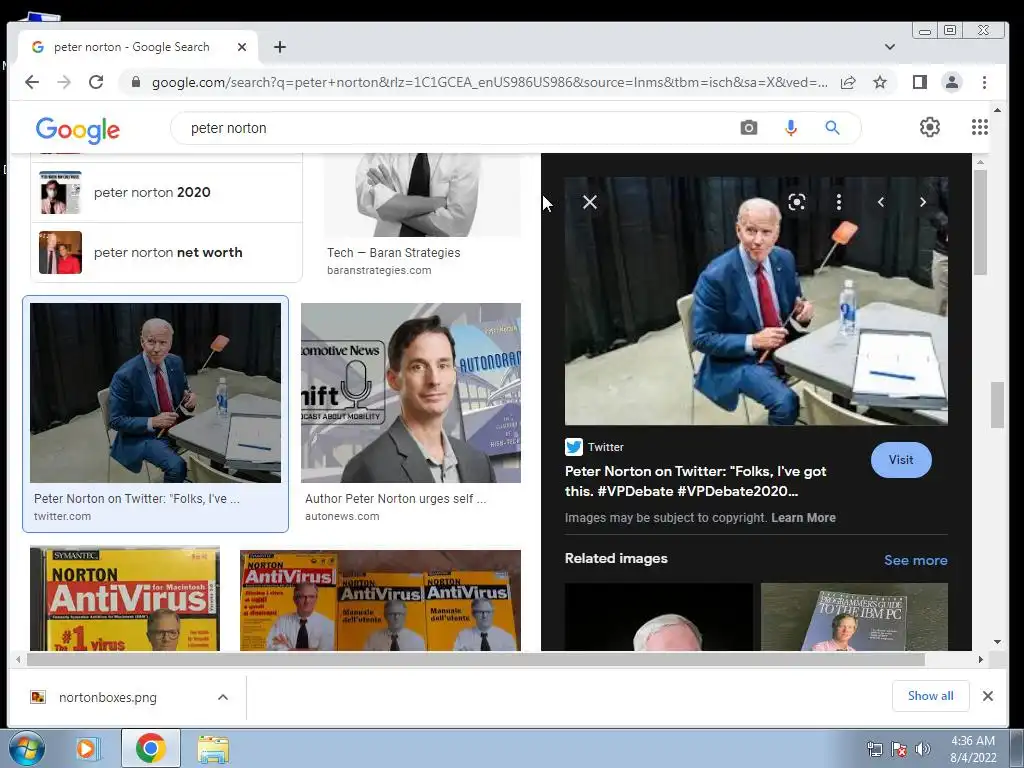The height and width of the screenshot is (768, 1024).
Task: Click the horizontal page scrollbar
Action: point(475,660)
